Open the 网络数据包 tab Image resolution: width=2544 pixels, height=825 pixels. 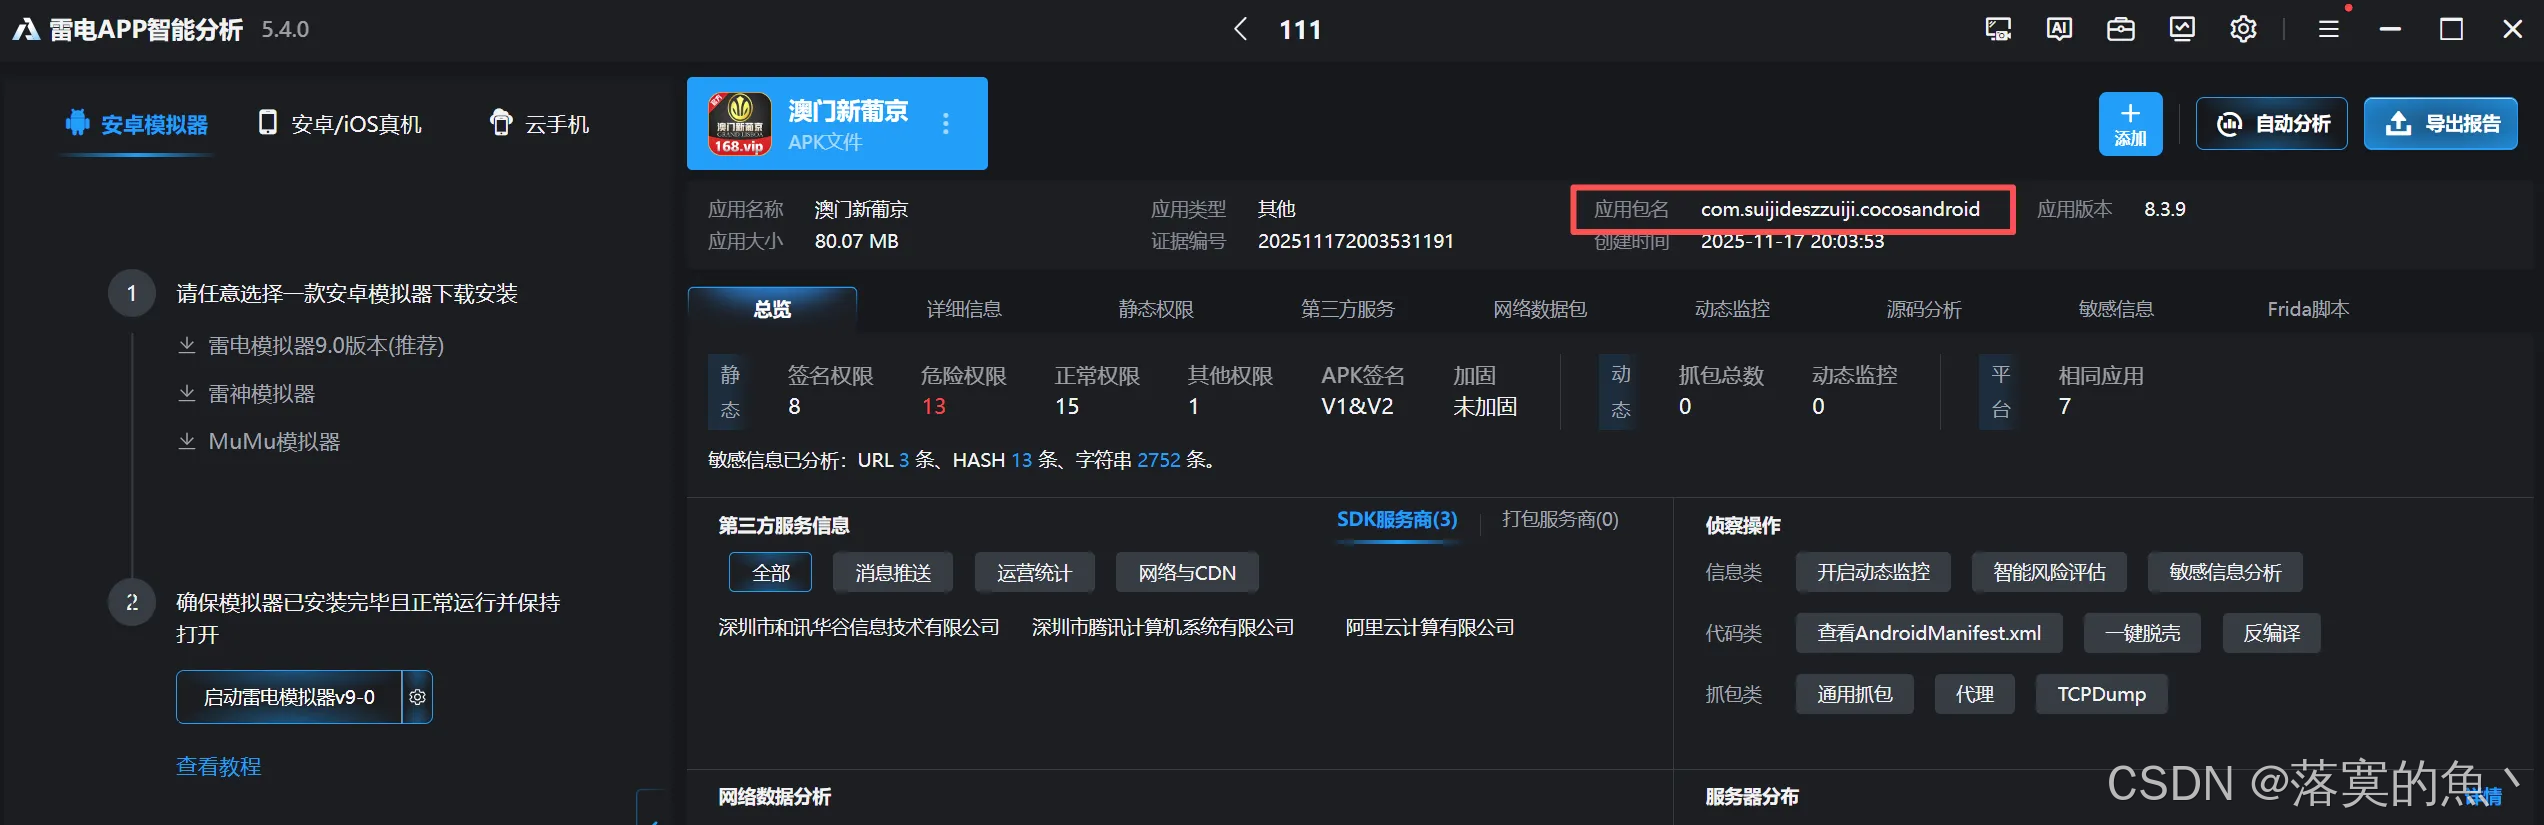1540,309
